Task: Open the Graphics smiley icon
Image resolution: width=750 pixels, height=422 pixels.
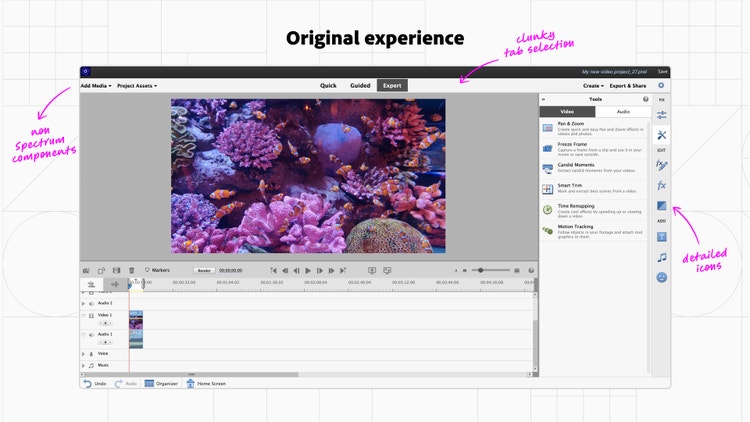Action: (662, 278)
